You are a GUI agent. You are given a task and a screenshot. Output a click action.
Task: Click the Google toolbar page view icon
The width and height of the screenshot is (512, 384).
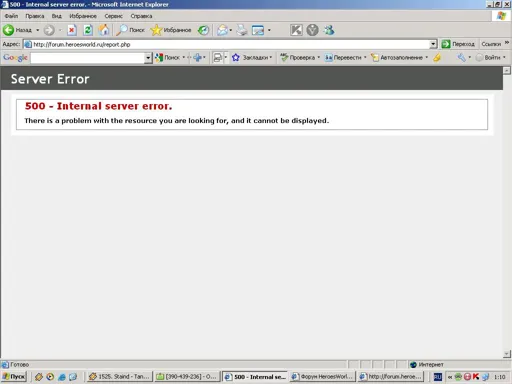tap(217, 58)
